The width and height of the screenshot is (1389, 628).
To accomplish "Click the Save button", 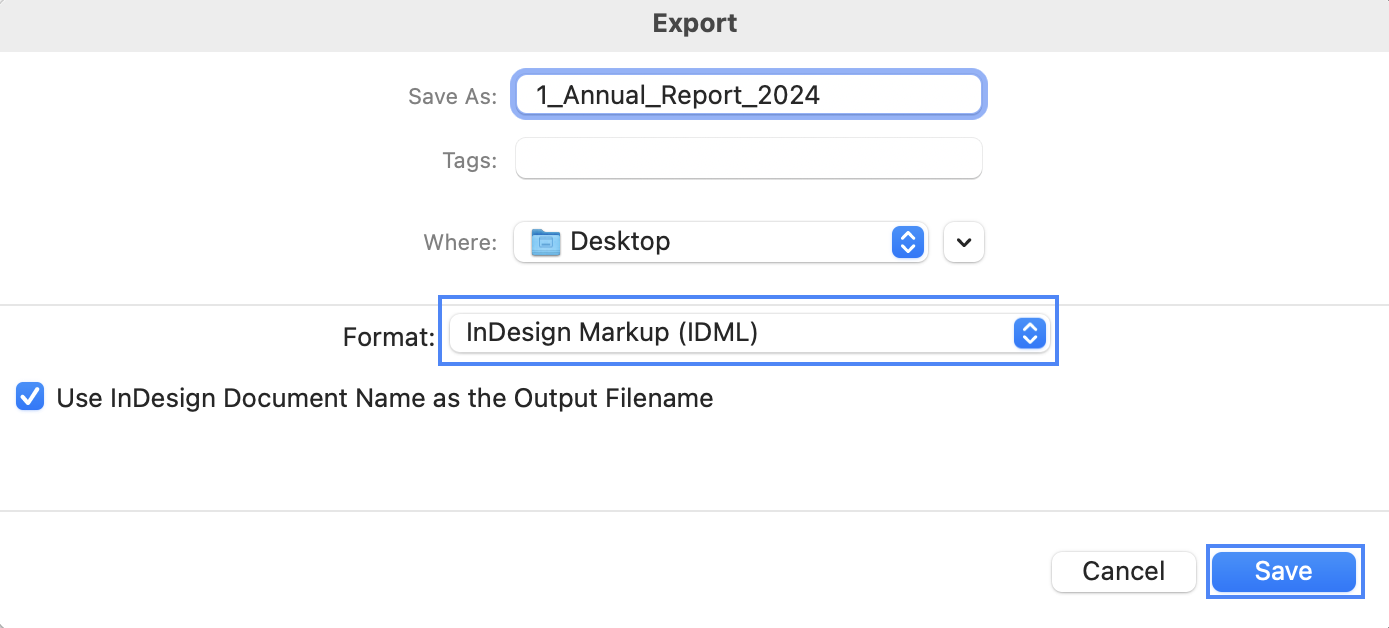I will 1284,571.
